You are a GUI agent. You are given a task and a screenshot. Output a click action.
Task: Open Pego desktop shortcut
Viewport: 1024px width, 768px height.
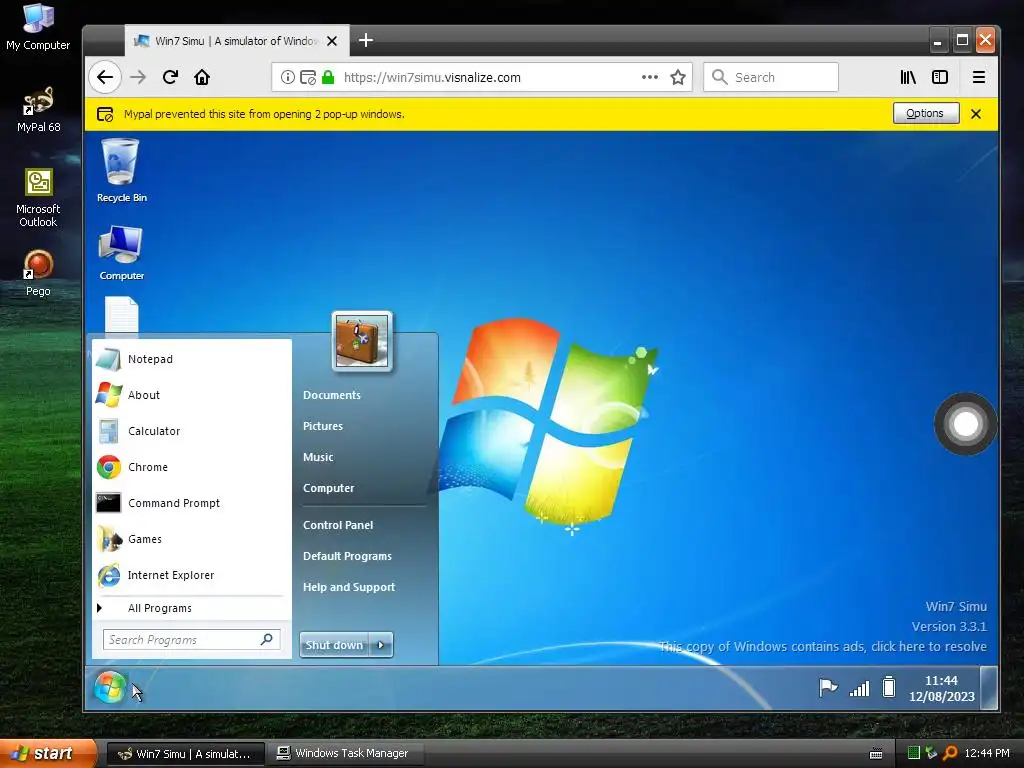pyautogui.click(x=38, y=273)
